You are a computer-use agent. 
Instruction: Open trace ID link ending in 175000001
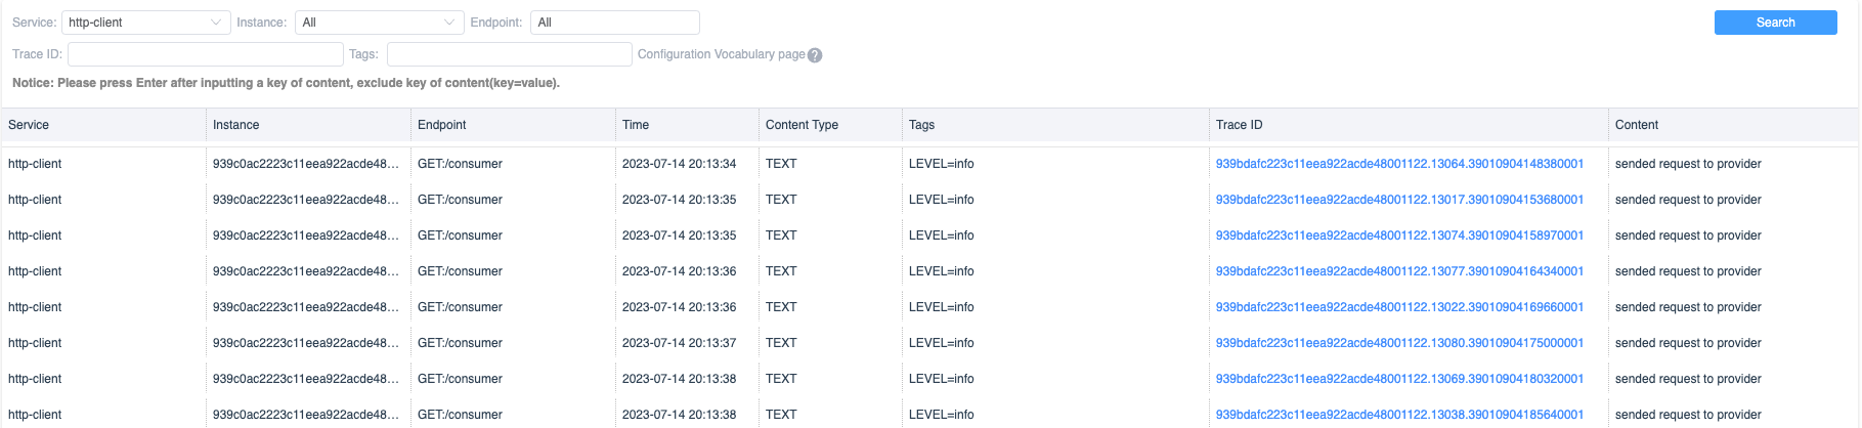(x=1399, y=344)
